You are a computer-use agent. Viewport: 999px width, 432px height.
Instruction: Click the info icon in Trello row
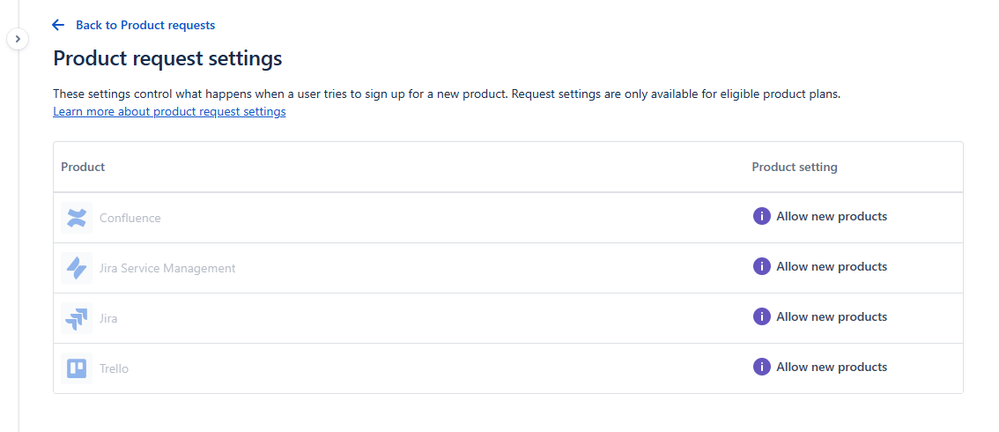click(761, 366)
